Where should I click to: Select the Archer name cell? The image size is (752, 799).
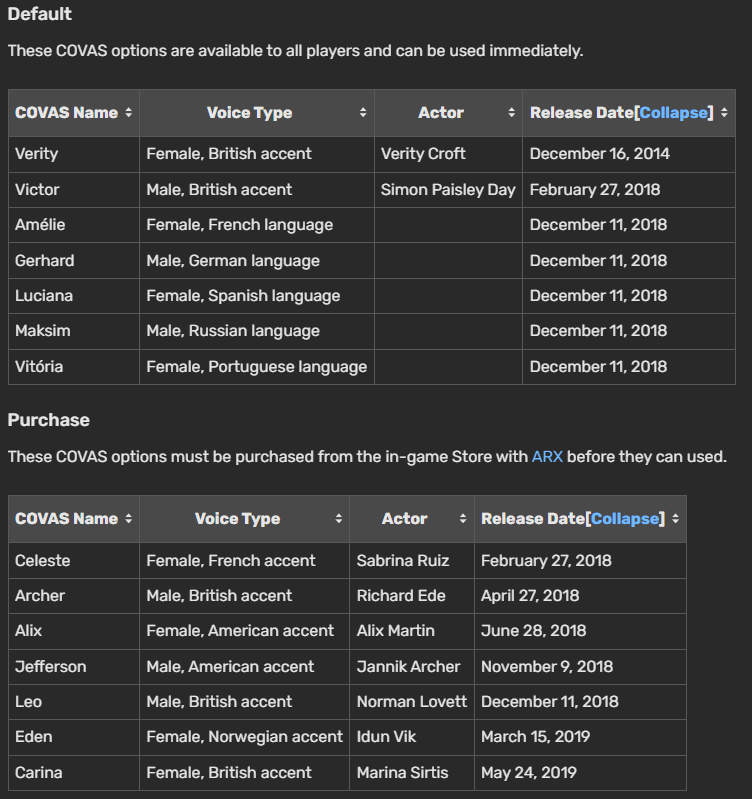74,596
